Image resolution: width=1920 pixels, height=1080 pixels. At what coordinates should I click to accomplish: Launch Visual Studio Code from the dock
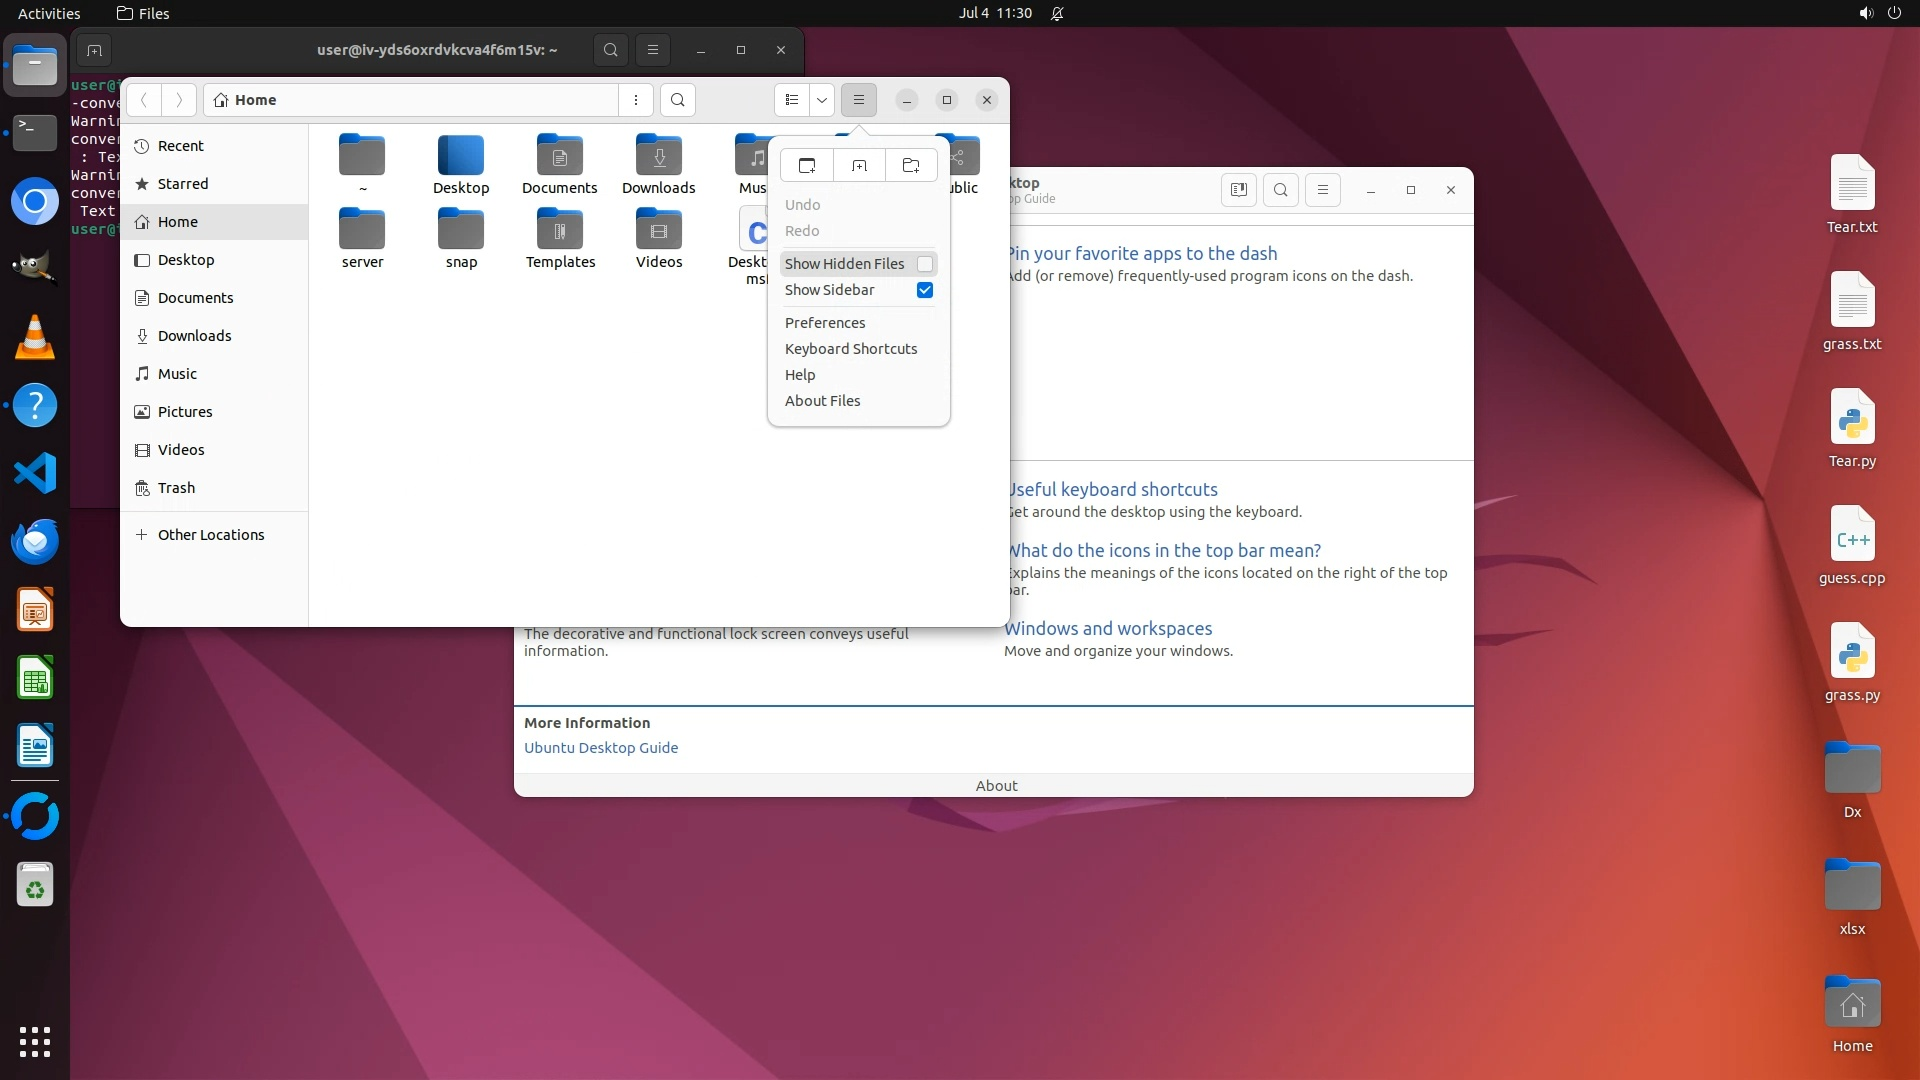(35, 473)
